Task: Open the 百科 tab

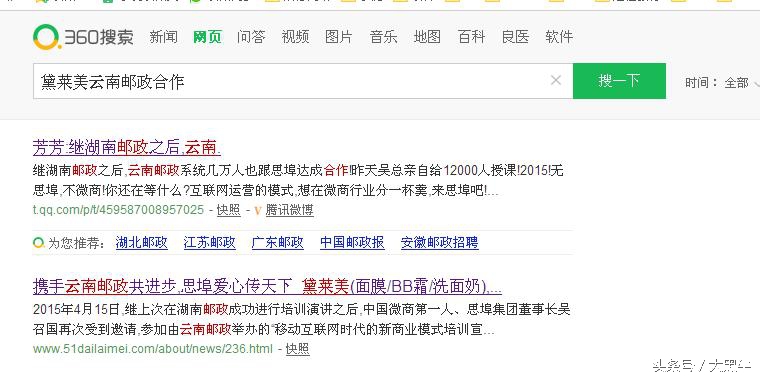Action: click(471, 37)
